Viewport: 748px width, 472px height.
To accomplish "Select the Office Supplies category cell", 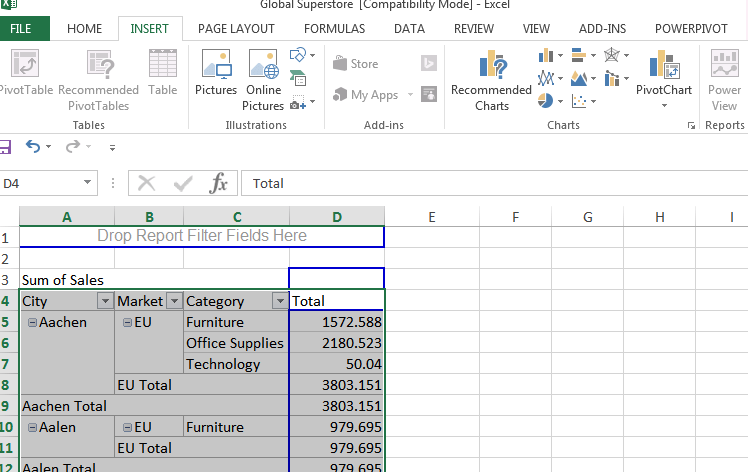I will pyautogui.click(x=236, y=343).
